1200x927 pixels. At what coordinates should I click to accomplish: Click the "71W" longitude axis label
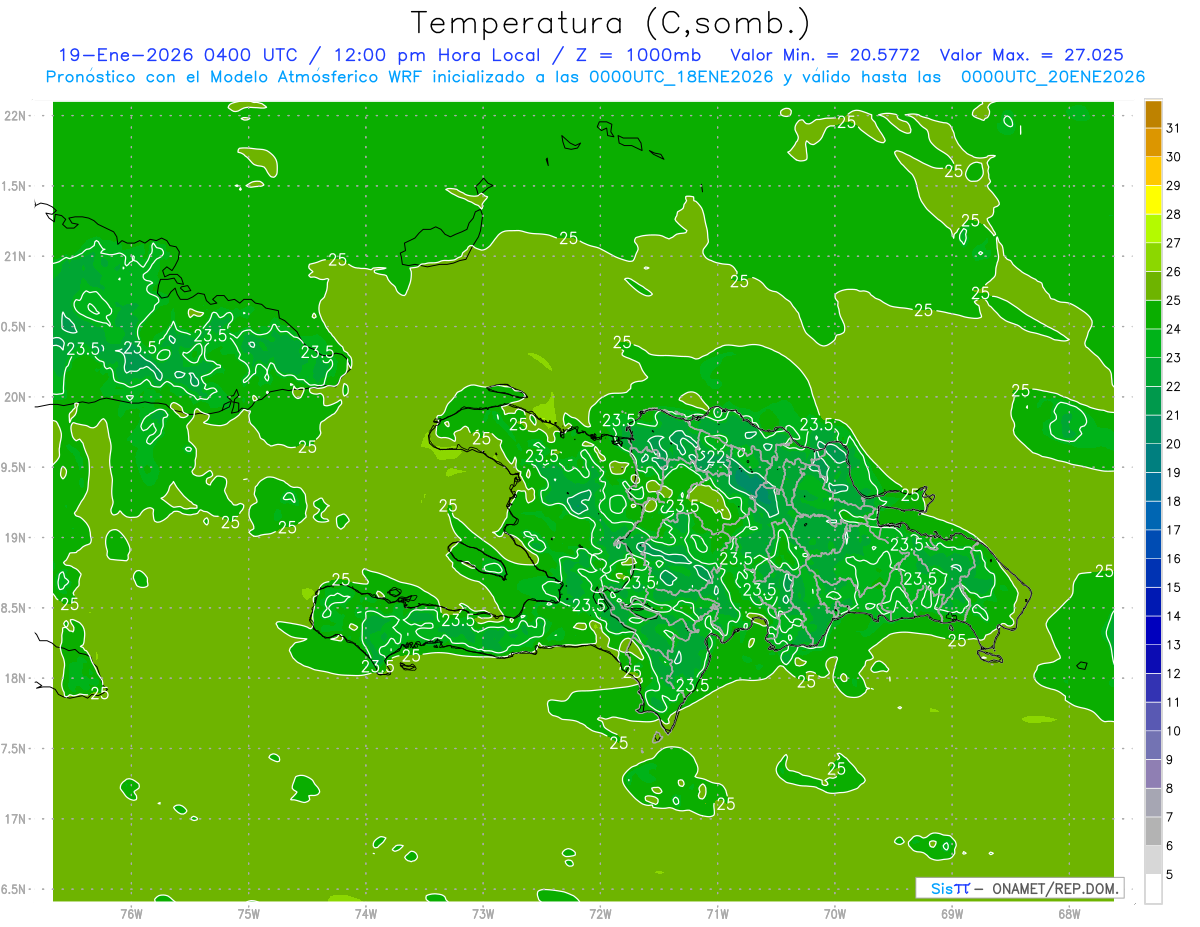pyautogui.click(x=717, y=914)
